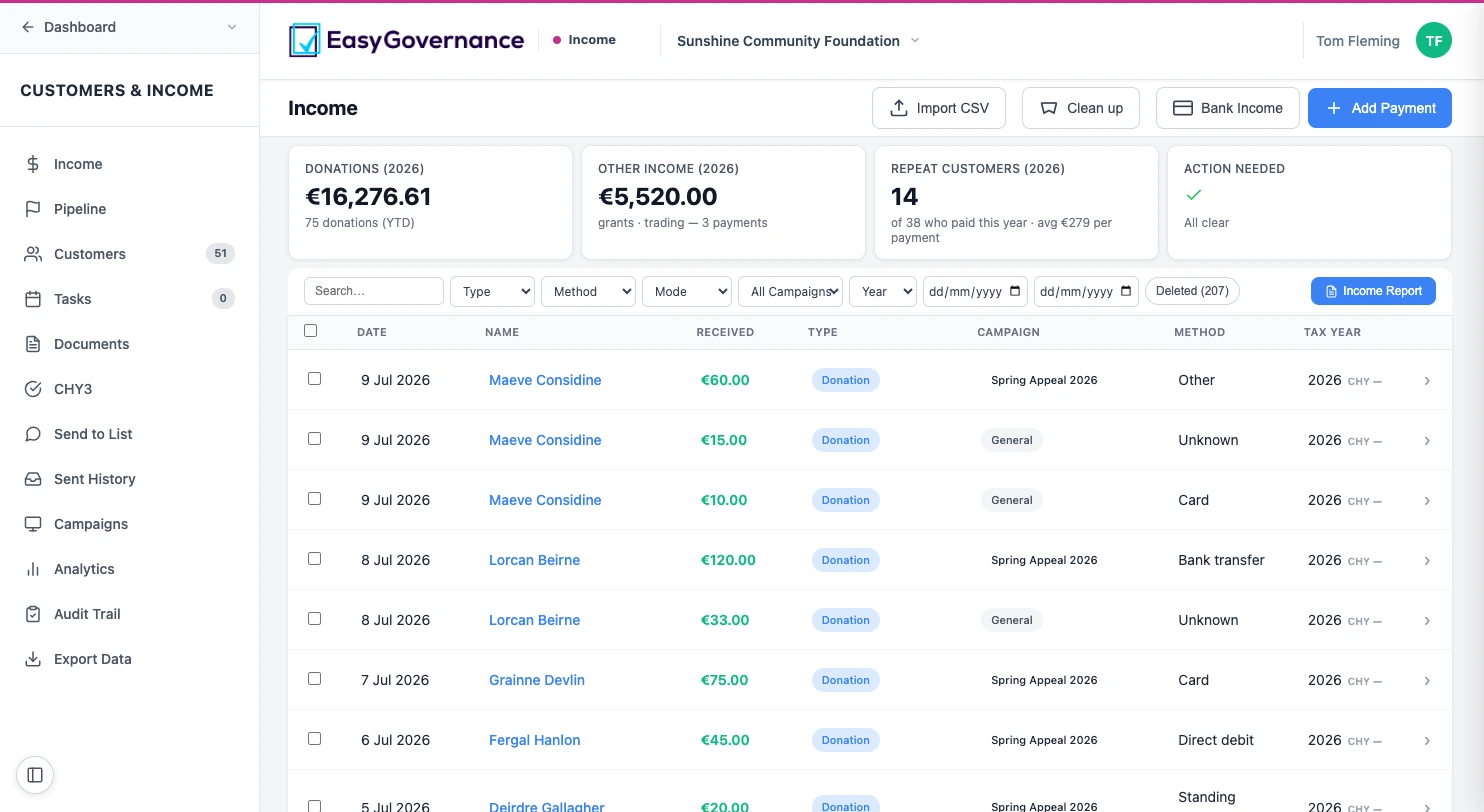The height and width of the screenshot is (812, 1484).
Task: Click the Audit Trail clipboard icon
Action: [x=33, y=614]
